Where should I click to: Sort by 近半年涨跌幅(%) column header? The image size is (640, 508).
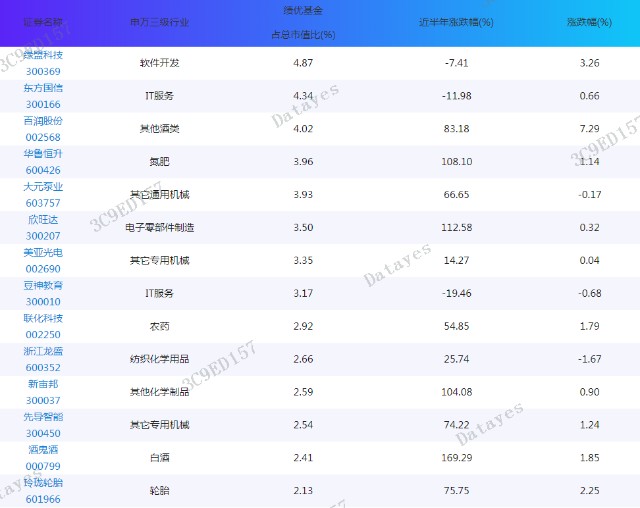point(456,22)
